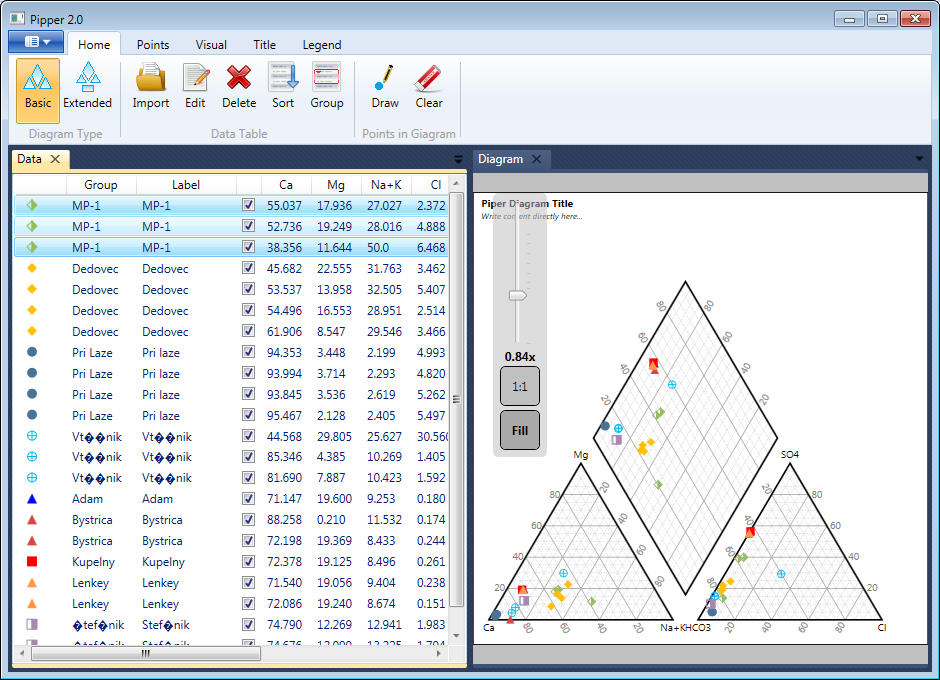Viewport: 940px width, 680px height.
Task: Clear points with the eraser icon
Action: click(x=429, y=86)
